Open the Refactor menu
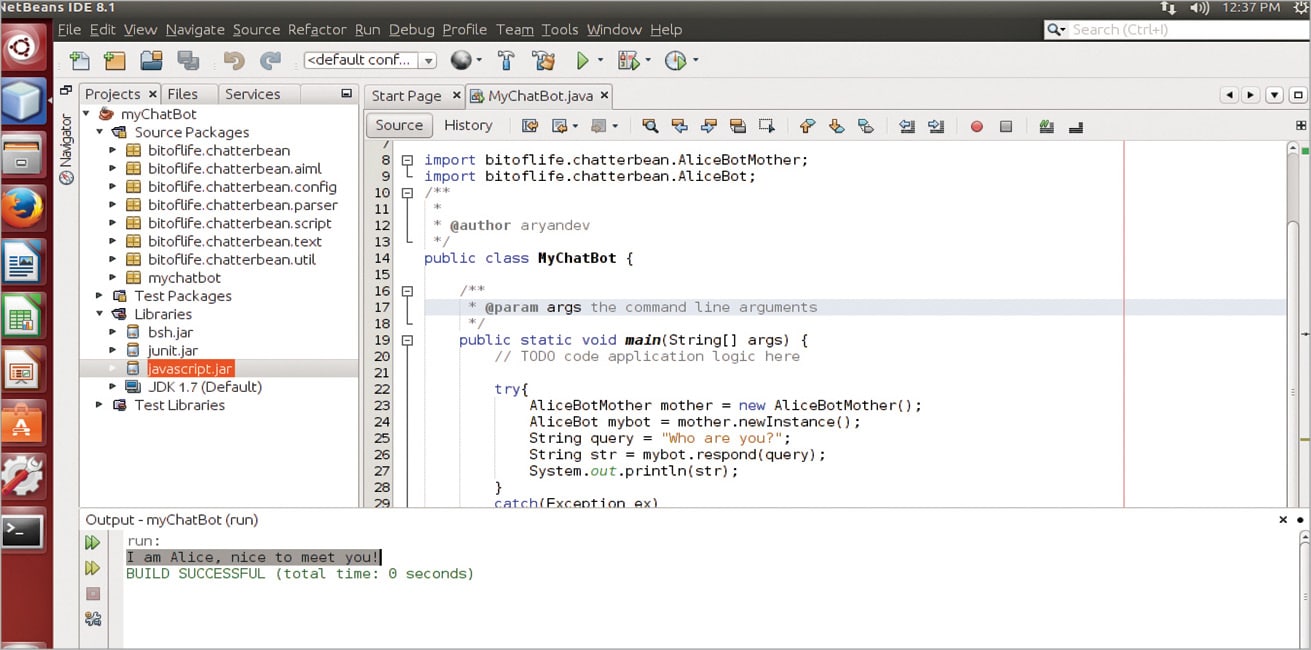This screenshot has height=650, width=1311. [316, 30]
